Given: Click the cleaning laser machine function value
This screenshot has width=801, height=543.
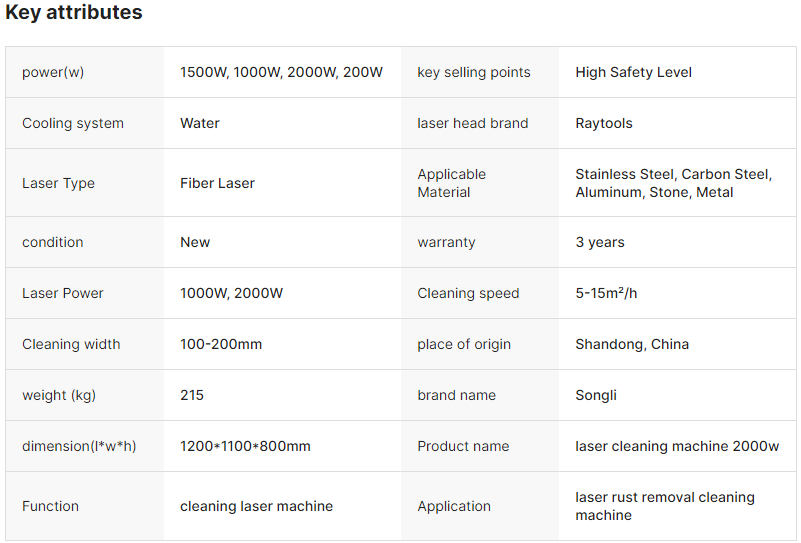Looking at the screenshot, I should click(256, 506).
